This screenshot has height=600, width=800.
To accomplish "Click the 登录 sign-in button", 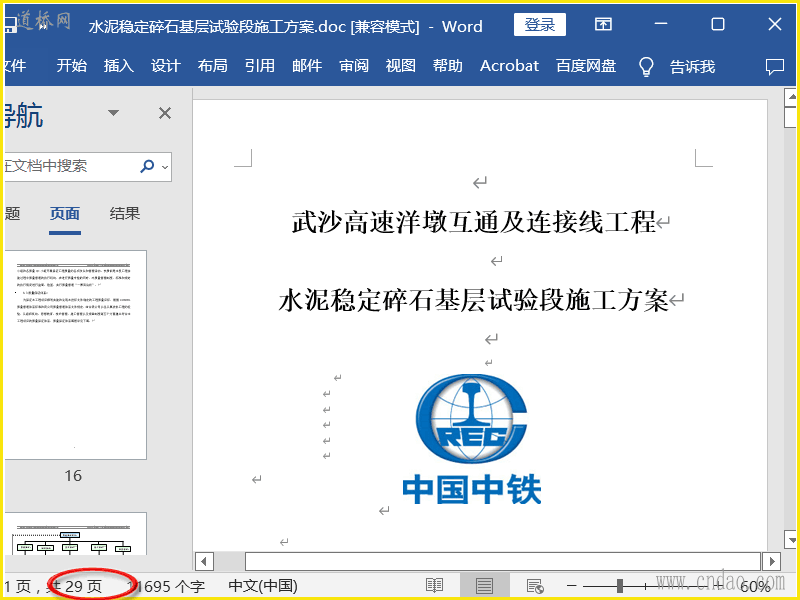I will [x=540, y=24].
